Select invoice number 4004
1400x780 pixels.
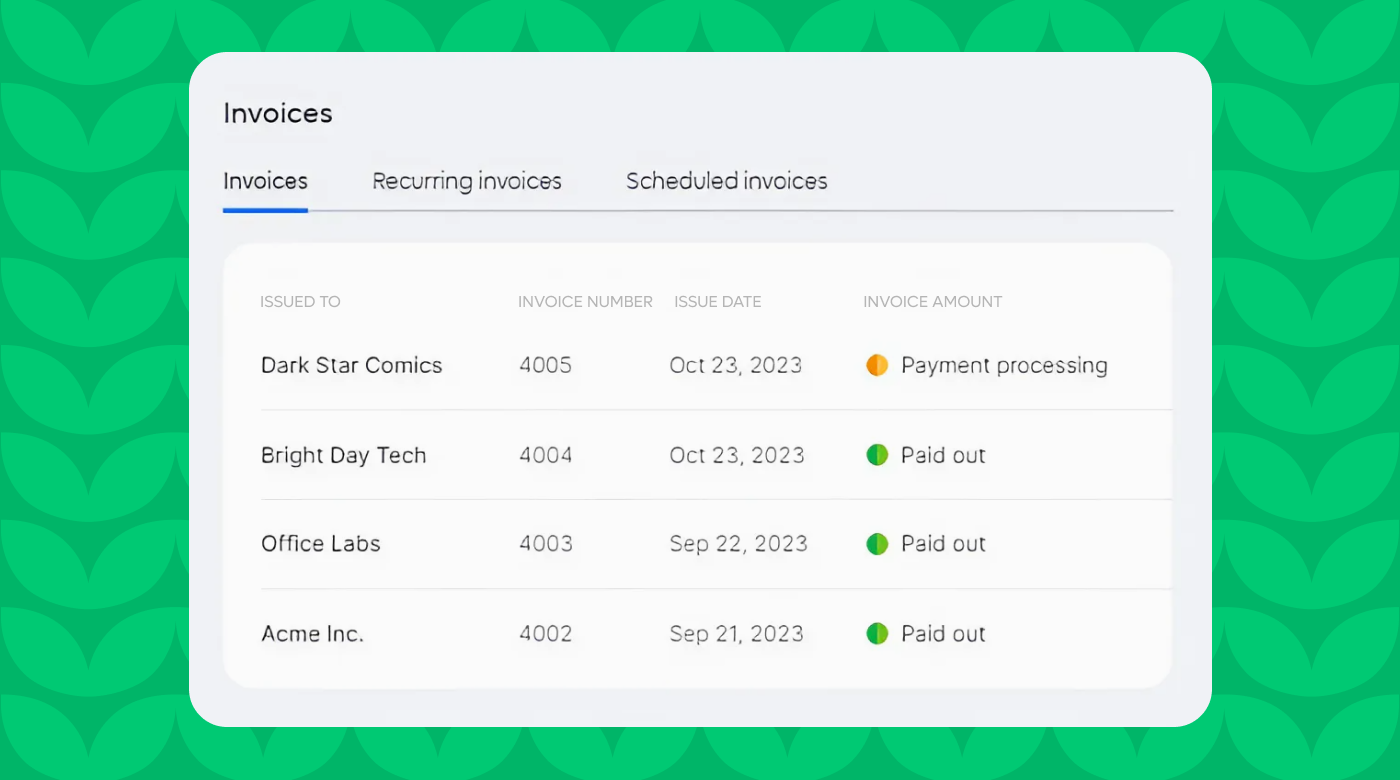pos(545,456)
